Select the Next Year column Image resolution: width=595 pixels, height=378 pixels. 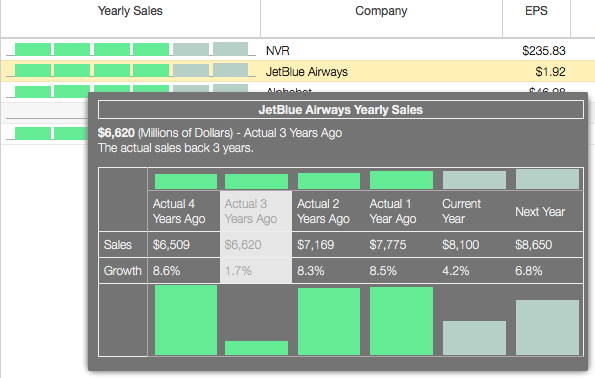click(x=540, y=212)
